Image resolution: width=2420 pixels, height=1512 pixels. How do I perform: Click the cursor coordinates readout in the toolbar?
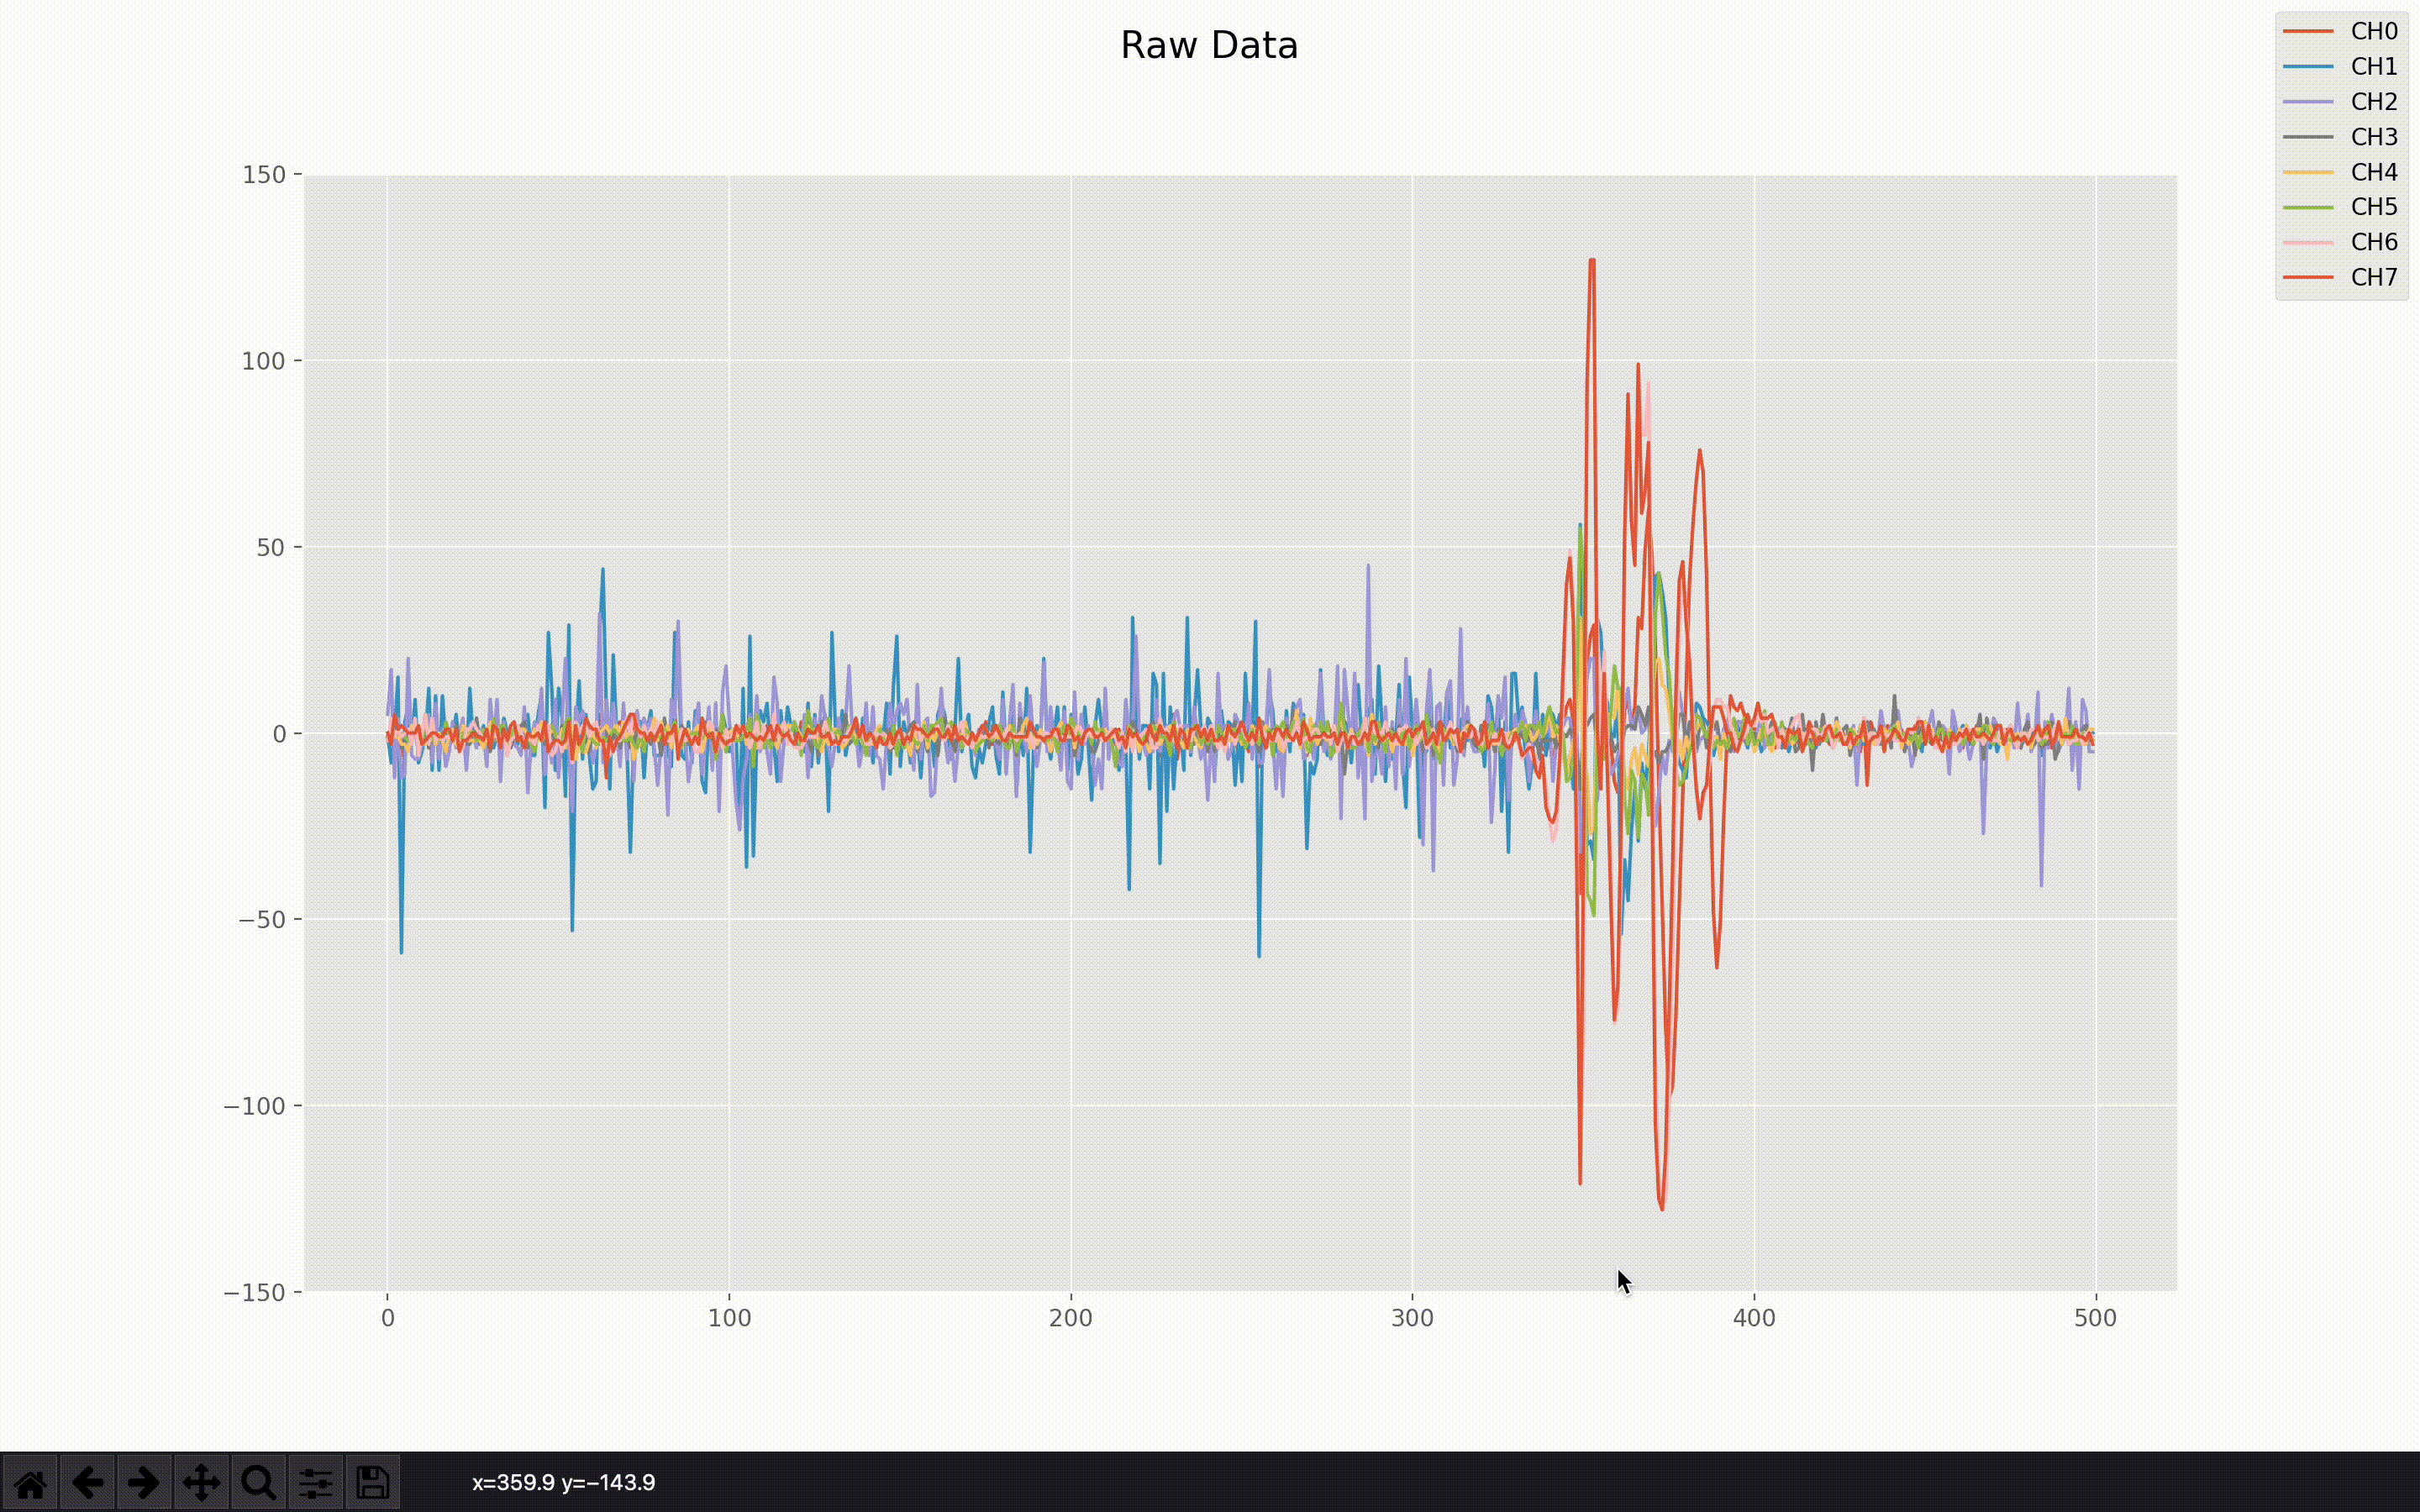[x=563, y=1483]
